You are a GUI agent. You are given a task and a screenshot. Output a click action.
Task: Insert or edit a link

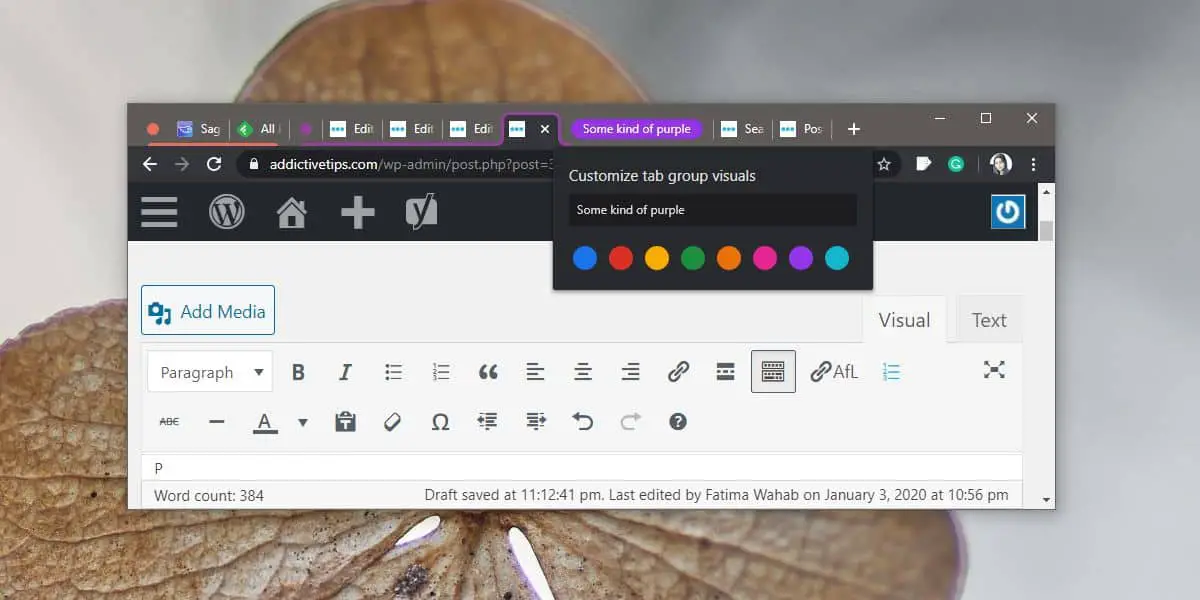[x=678, y=372]
